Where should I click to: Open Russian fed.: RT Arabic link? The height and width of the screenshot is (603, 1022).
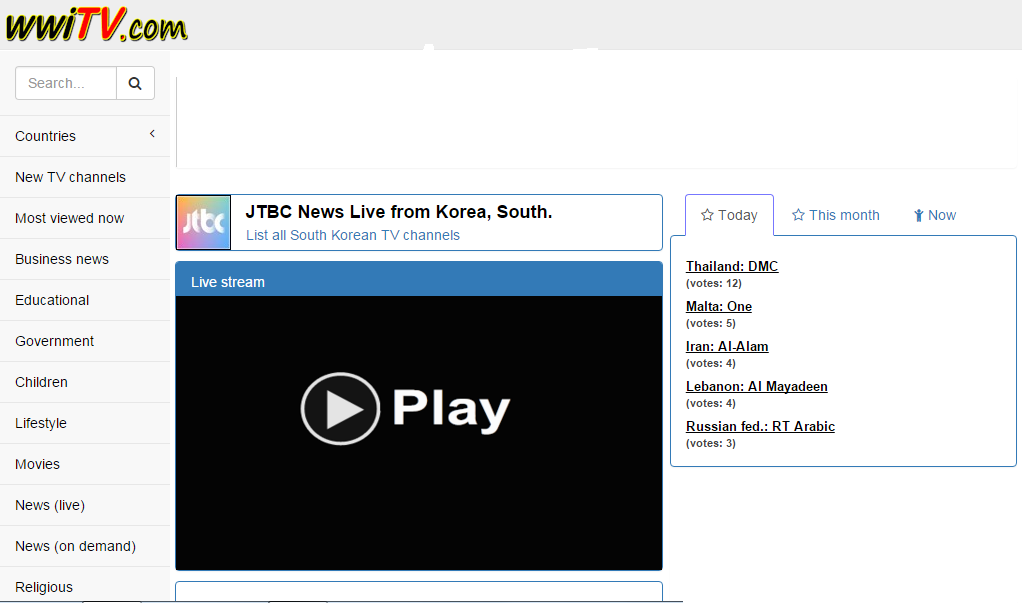[760, 426]
